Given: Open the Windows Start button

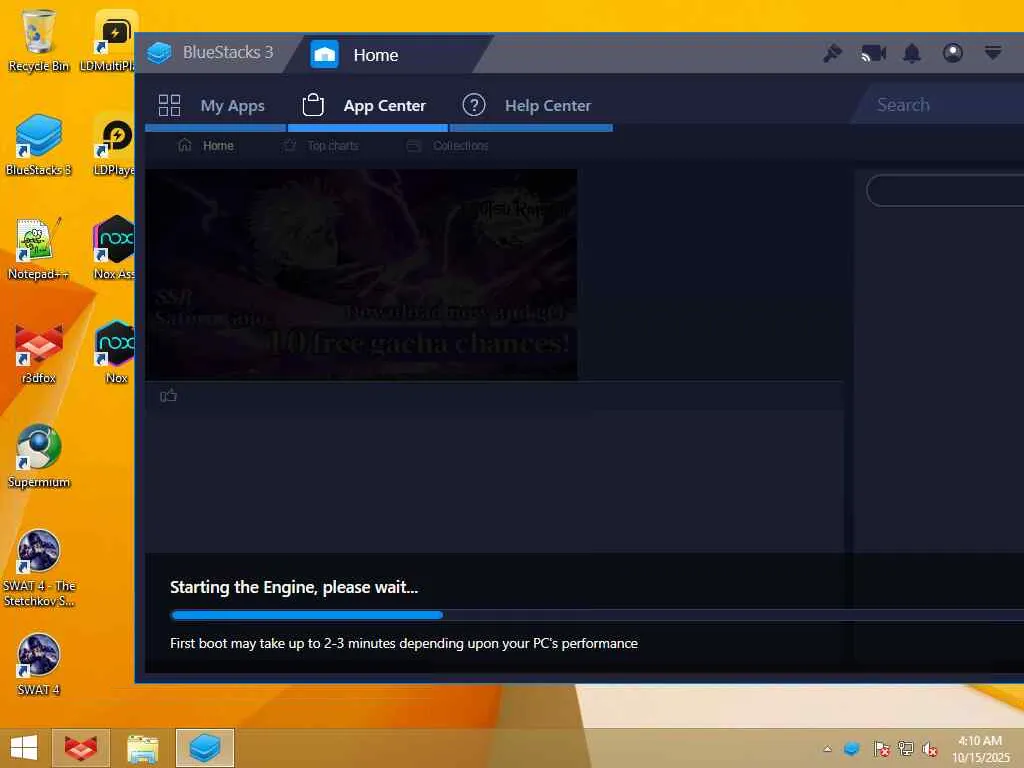Looking at the screenshot, I should click(x=24, y=748).
